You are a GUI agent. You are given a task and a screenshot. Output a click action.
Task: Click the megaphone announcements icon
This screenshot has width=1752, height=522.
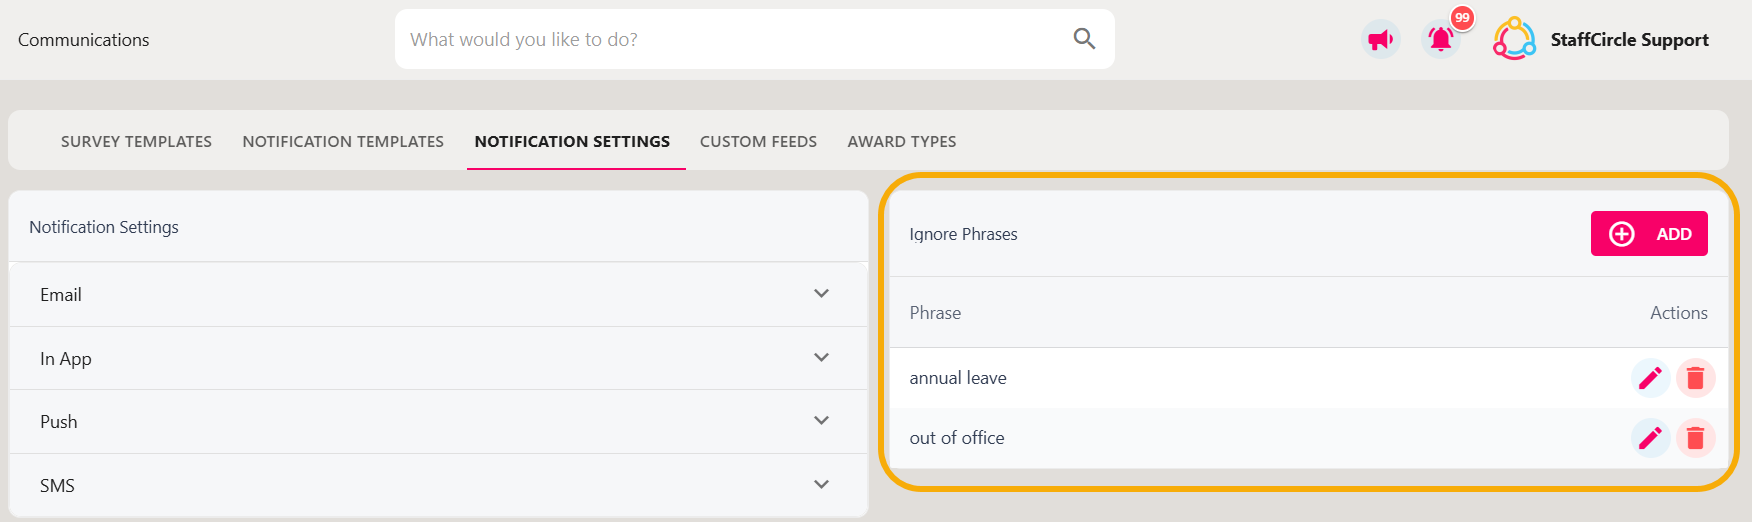coord(1381,40)
